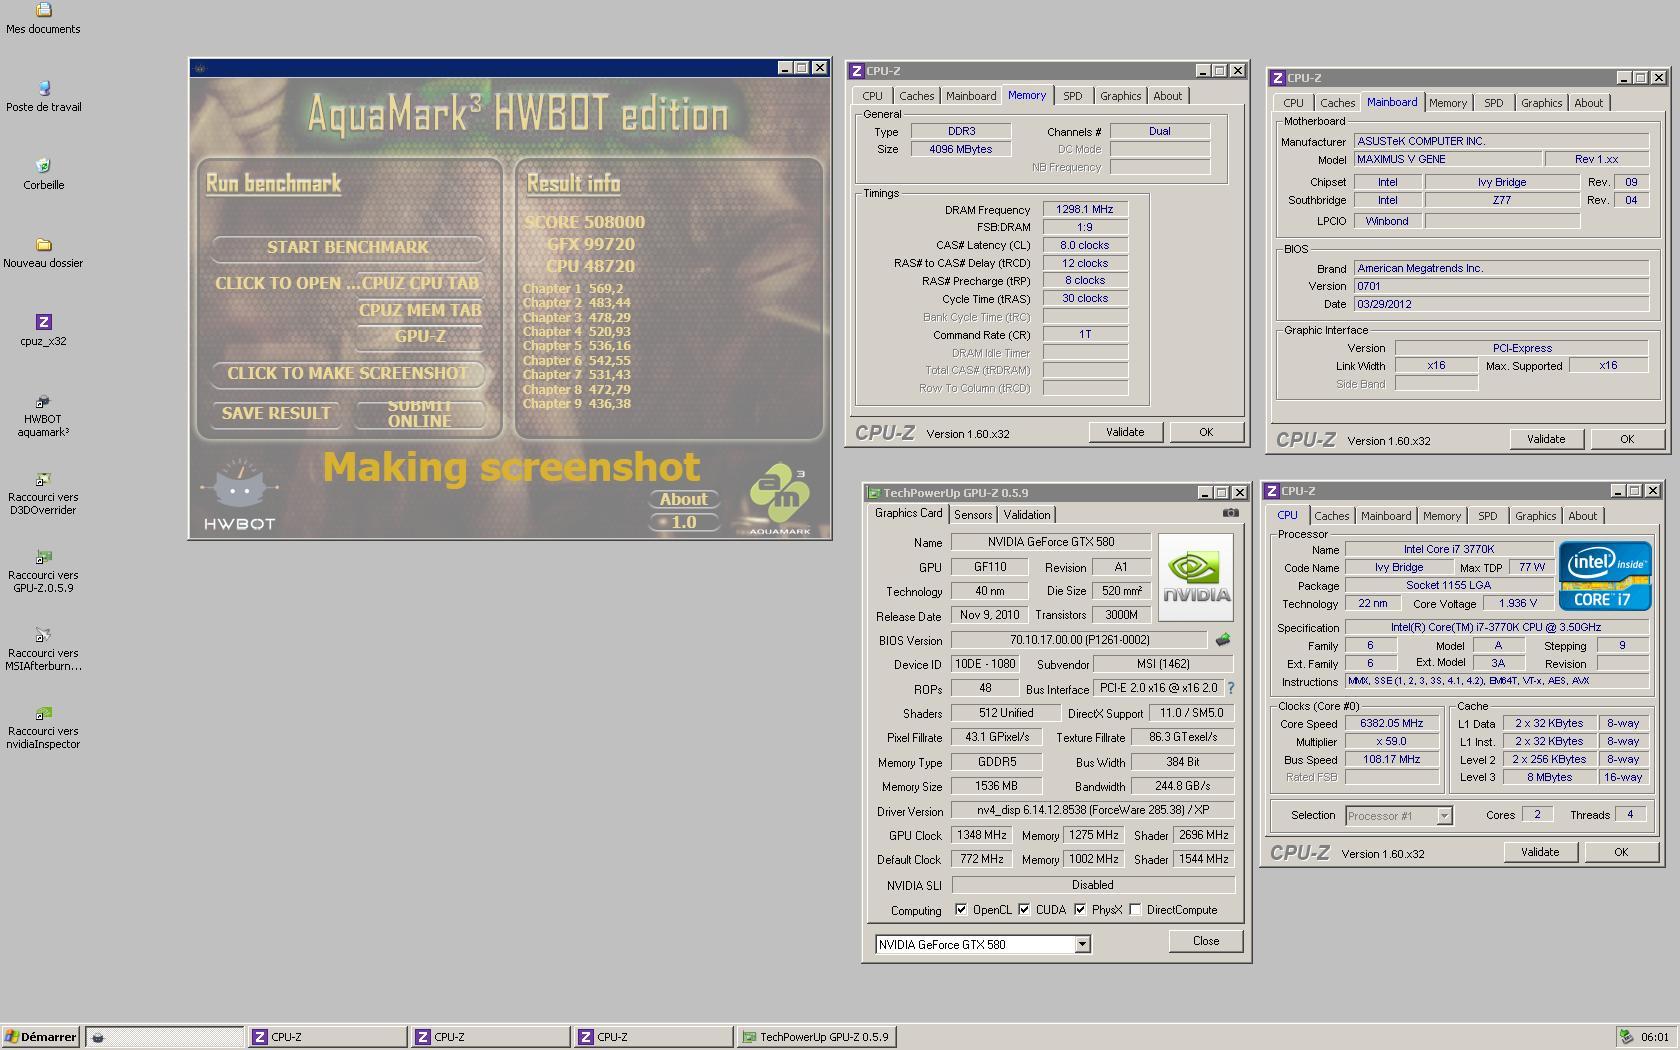Click the bus interface question mark icon
Image resolution: width=1680 pixels, height=1050 pixels.
[x=1231, y=688]
